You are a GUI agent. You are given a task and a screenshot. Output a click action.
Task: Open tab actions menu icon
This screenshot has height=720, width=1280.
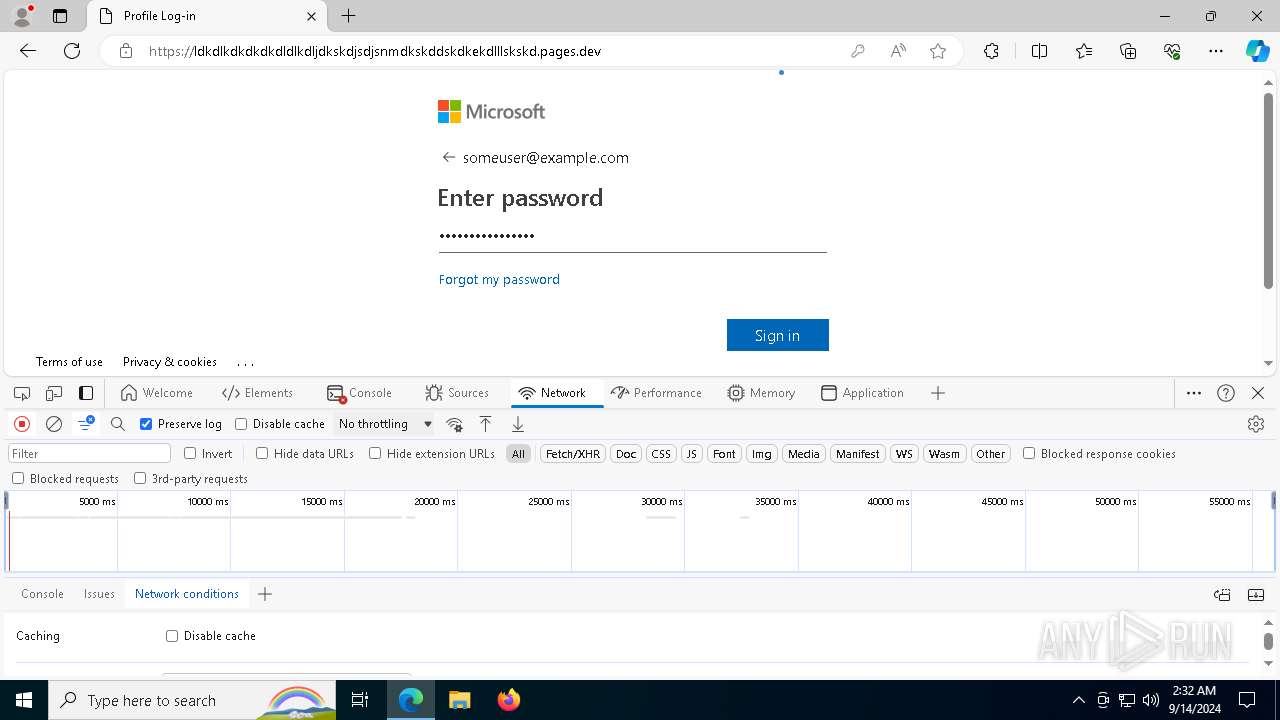pos(60,16)
